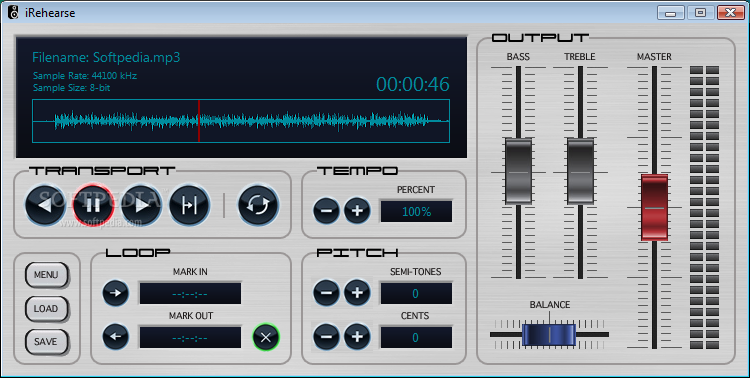Raise pitch semi-tones with plus button
The image size is (750, 378).
click(357, 293)
